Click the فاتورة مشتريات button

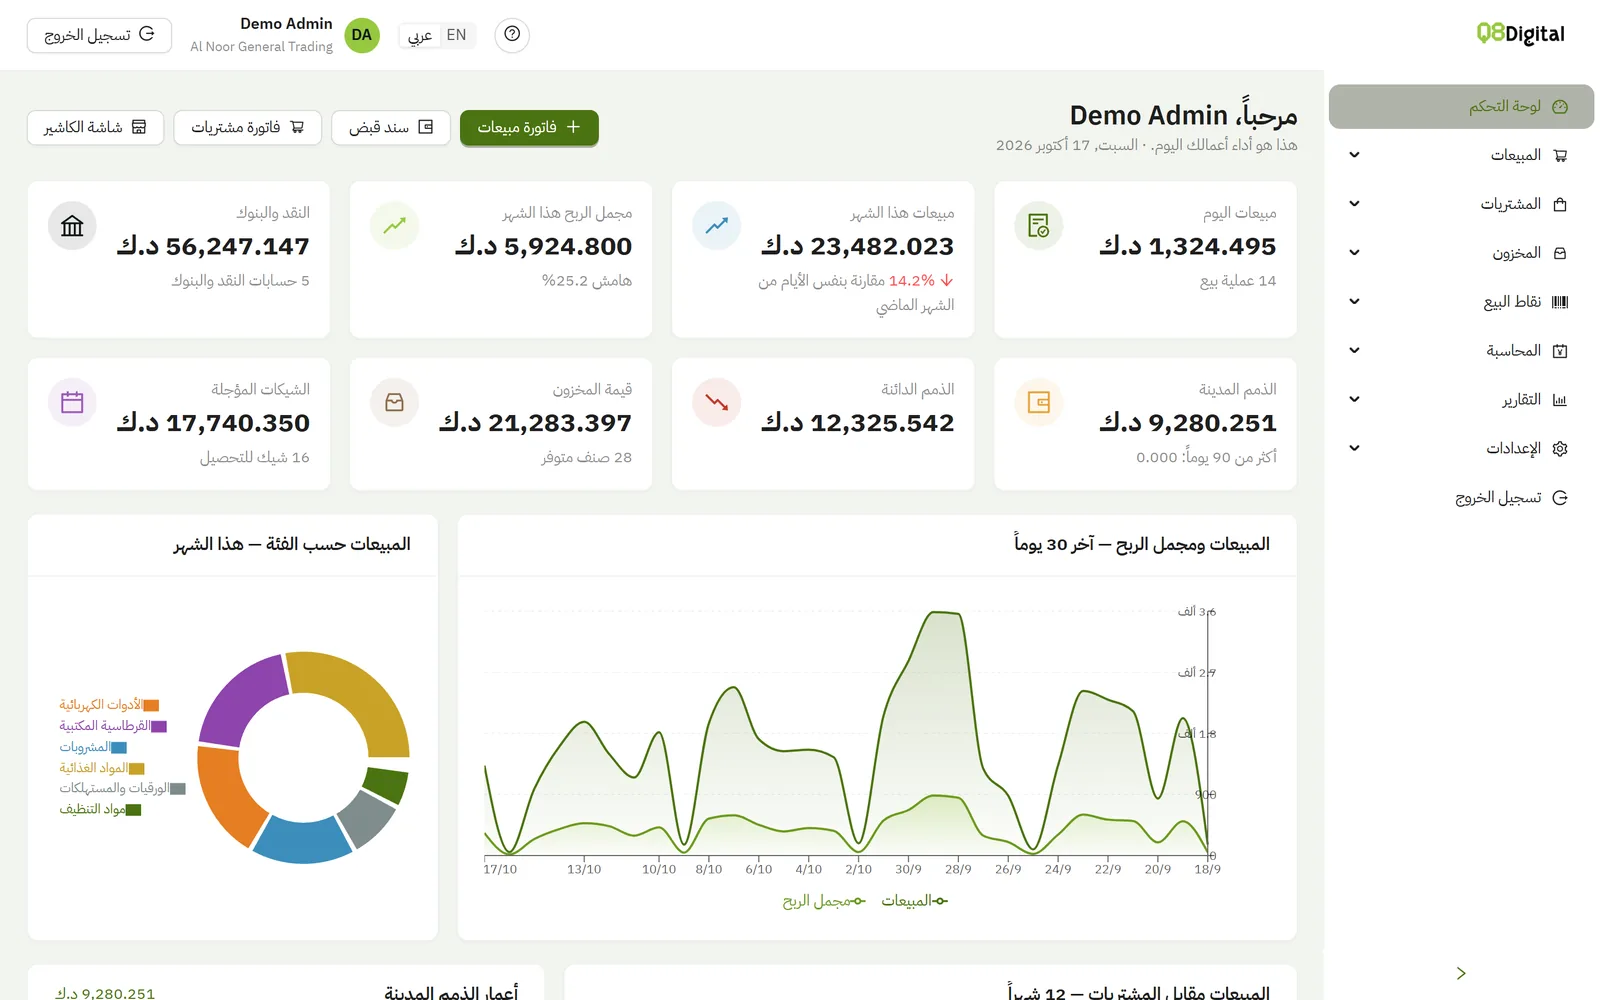248,127
